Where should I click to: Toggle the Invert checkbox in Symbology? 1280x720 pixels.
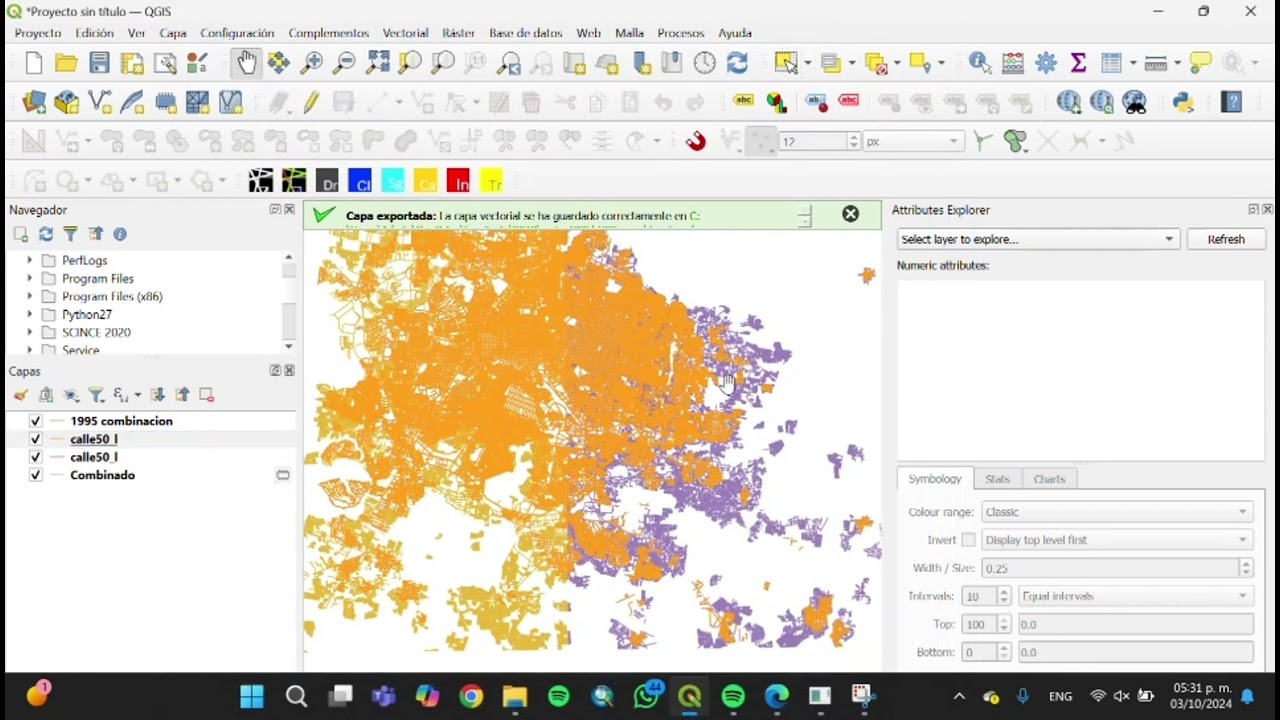coord(968,540)
